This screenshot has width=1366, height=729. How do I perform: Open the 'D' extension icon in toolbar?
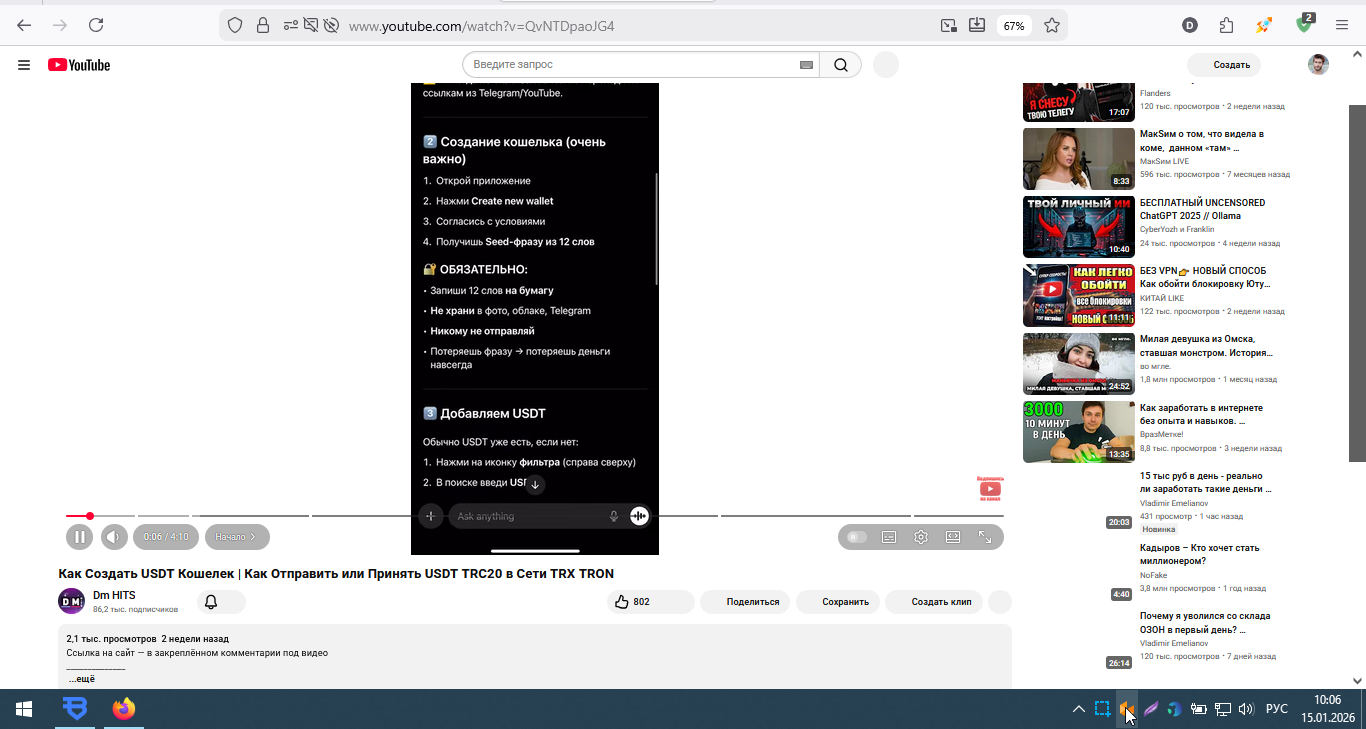coord(1190,25)
